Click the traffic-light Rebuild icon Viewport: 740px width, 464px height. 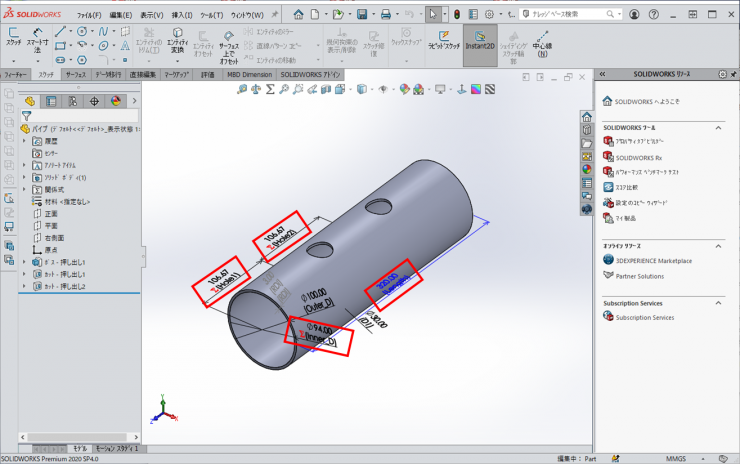457,15
